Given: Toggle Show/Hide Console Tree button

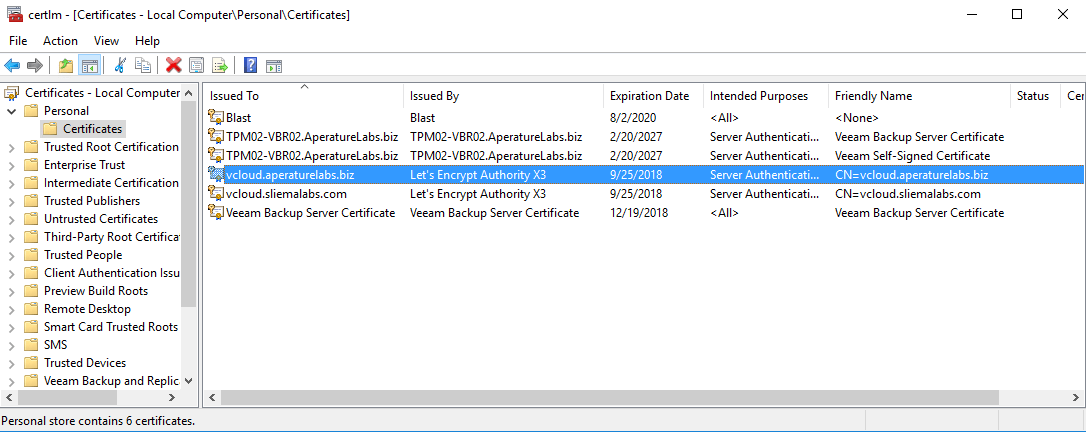Looking at the screenshot, I should click(x=89, y=66).
